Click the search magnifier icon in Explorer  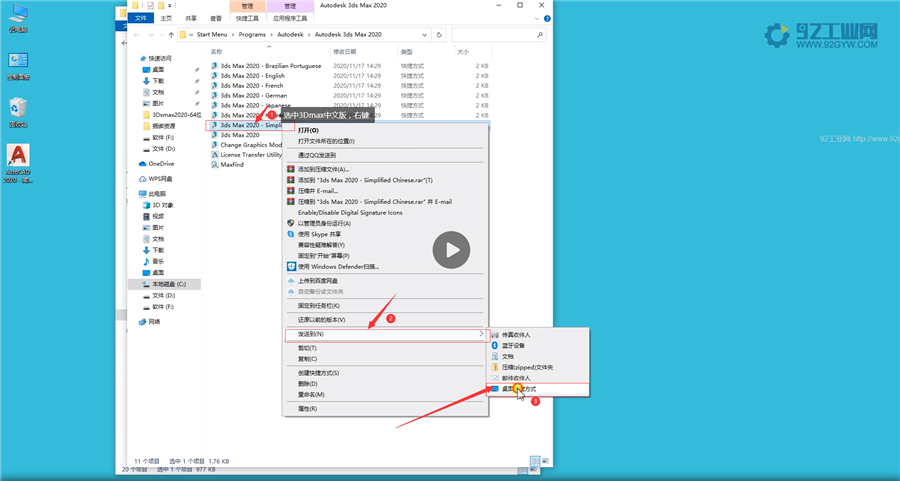point(540,34)
